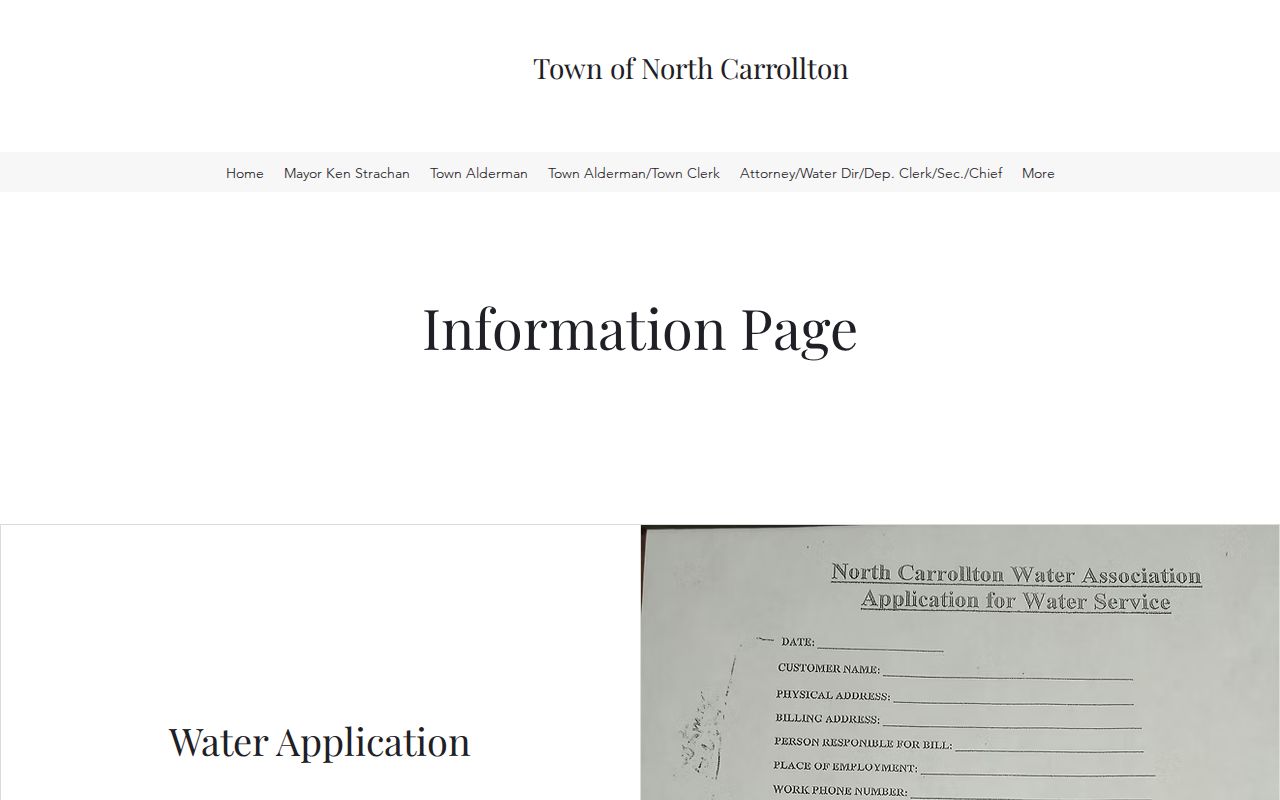Open the water application form image
Screen dimensions: 1280x800
click(960, 662)
